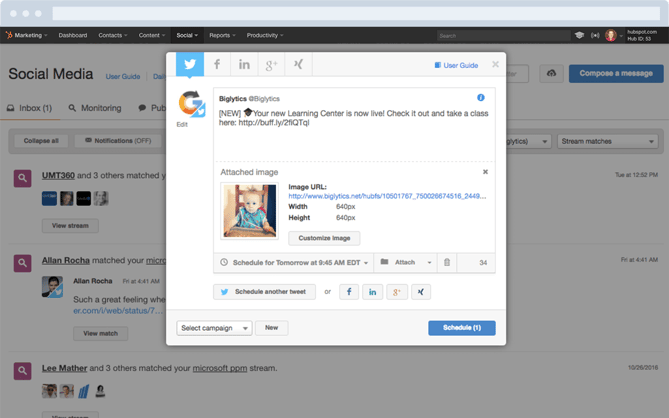
Task: Click Edit under the account avatar
Action: click(x=182, y=125)
